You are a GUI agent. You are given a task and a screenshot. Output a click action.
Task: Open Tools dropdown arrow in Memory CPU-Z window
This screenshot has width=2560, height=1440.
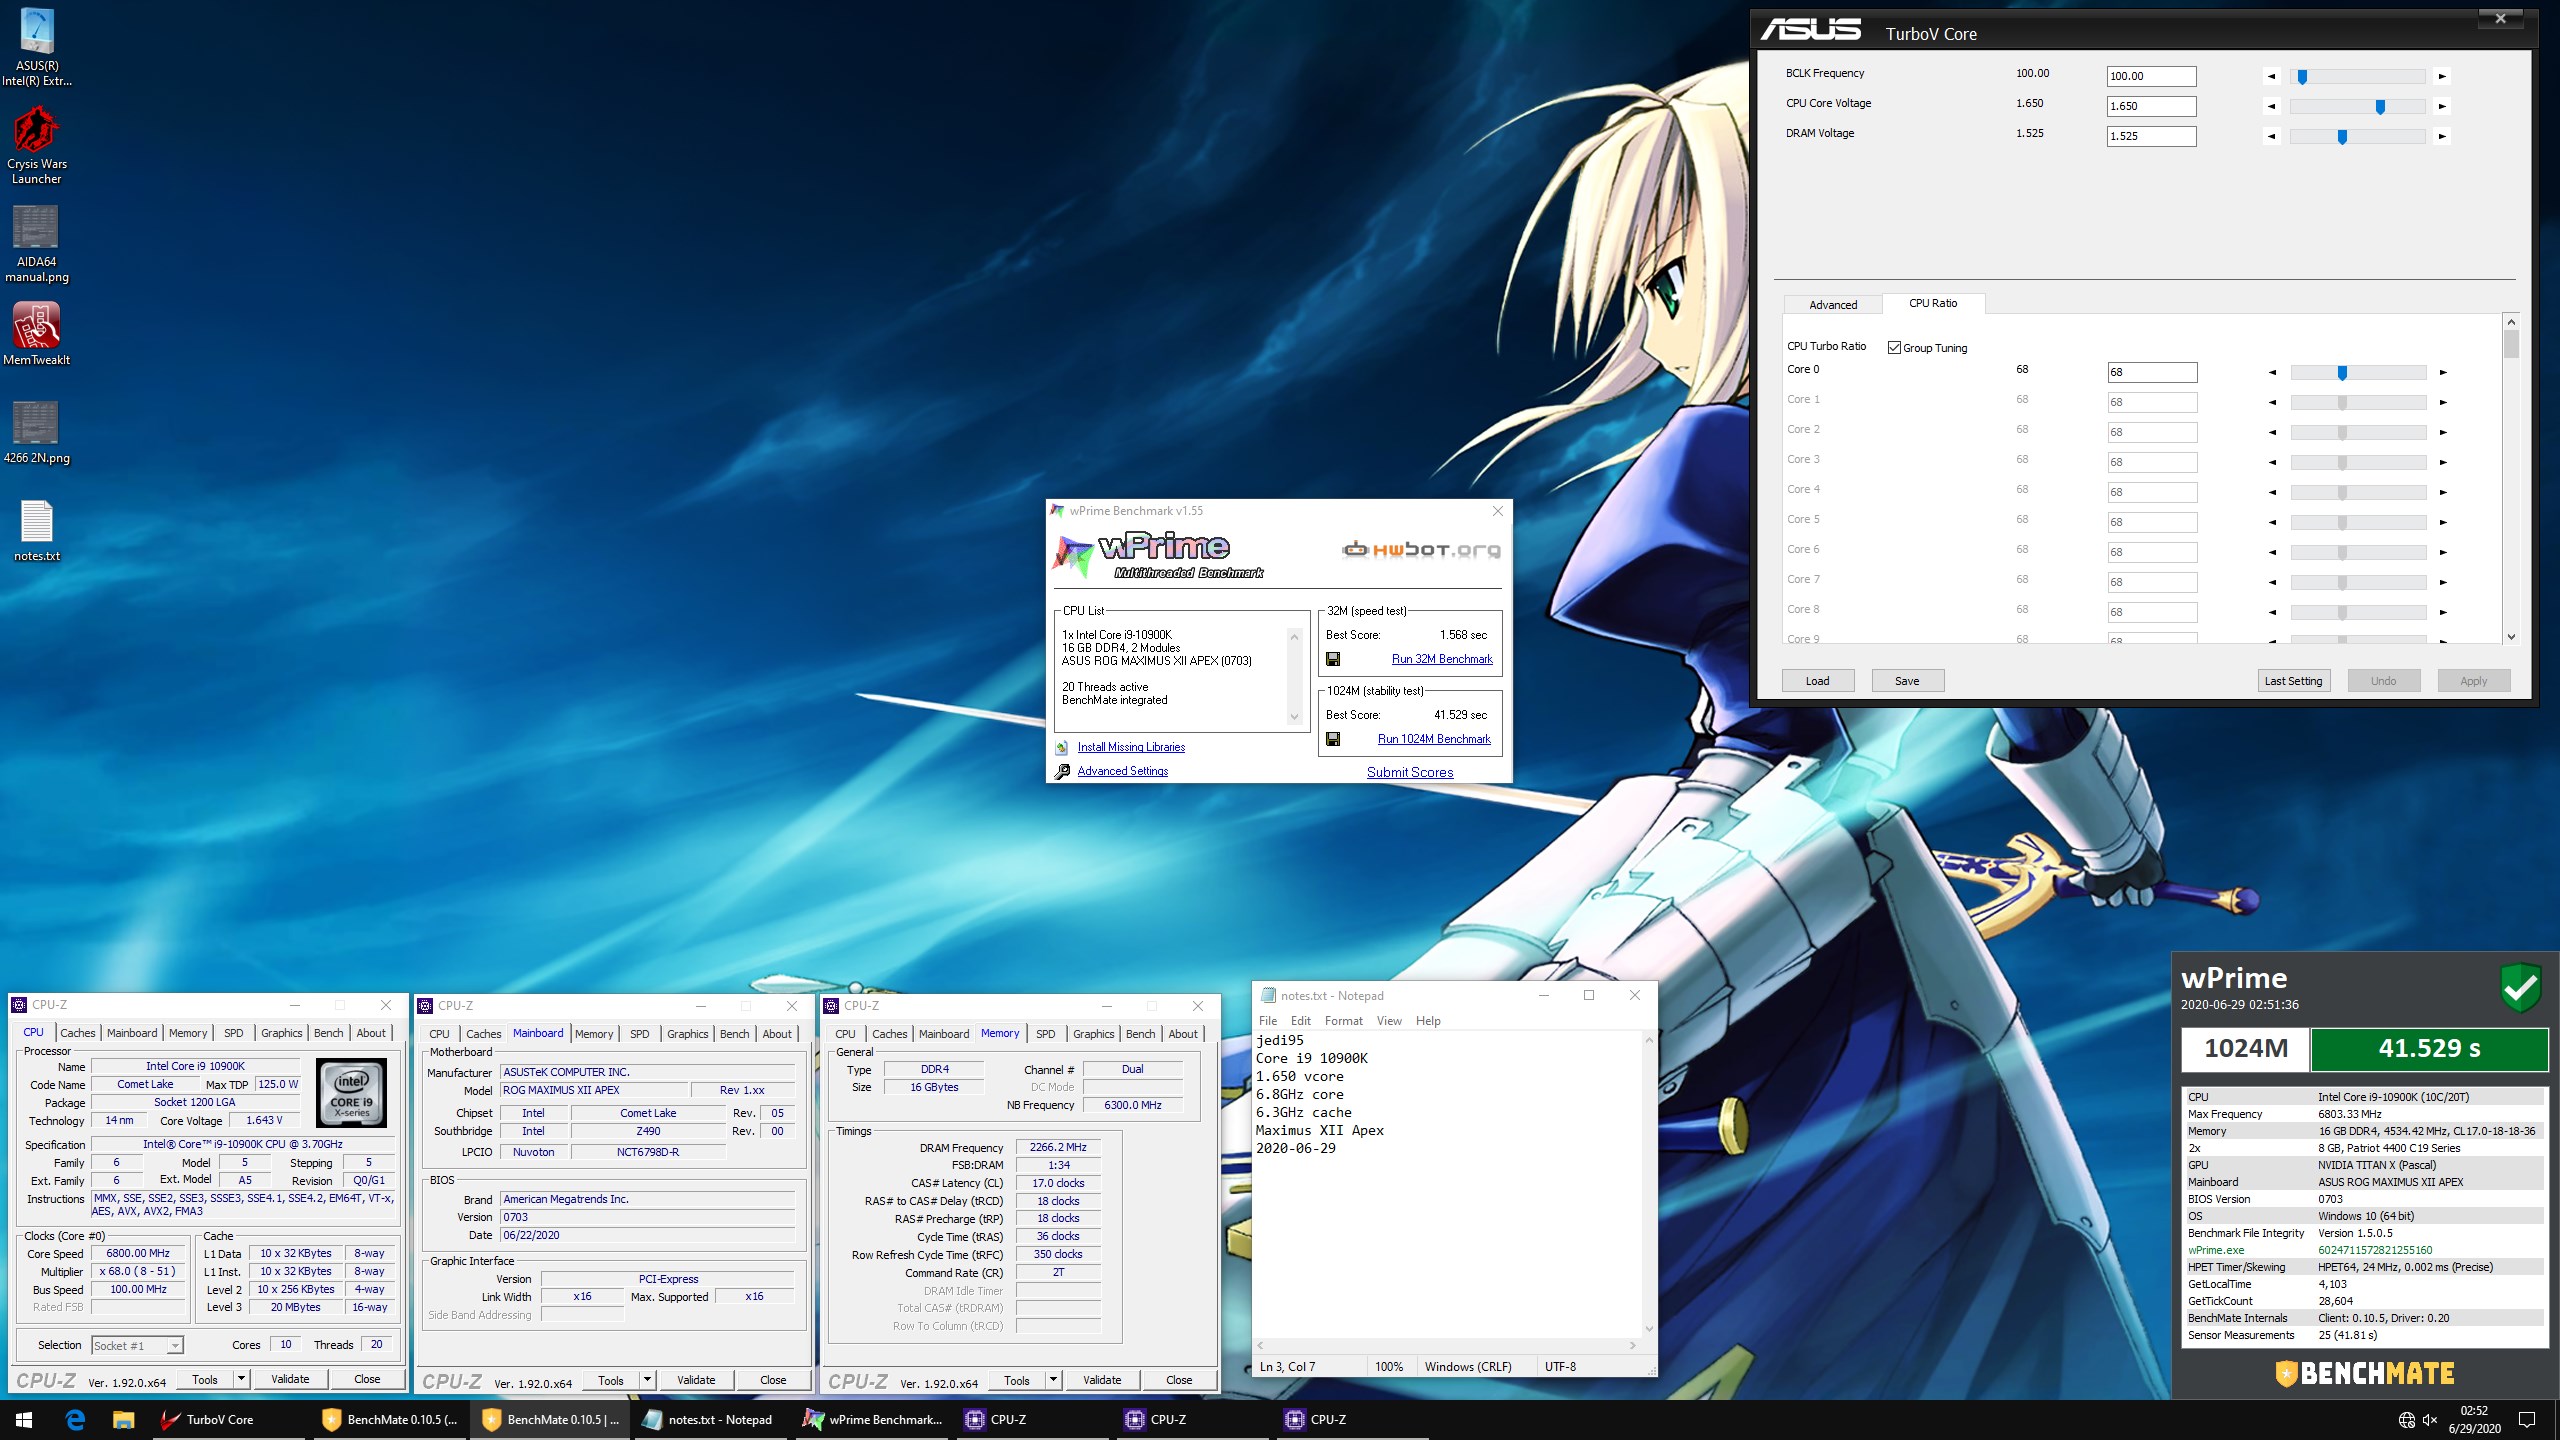1053,1380
